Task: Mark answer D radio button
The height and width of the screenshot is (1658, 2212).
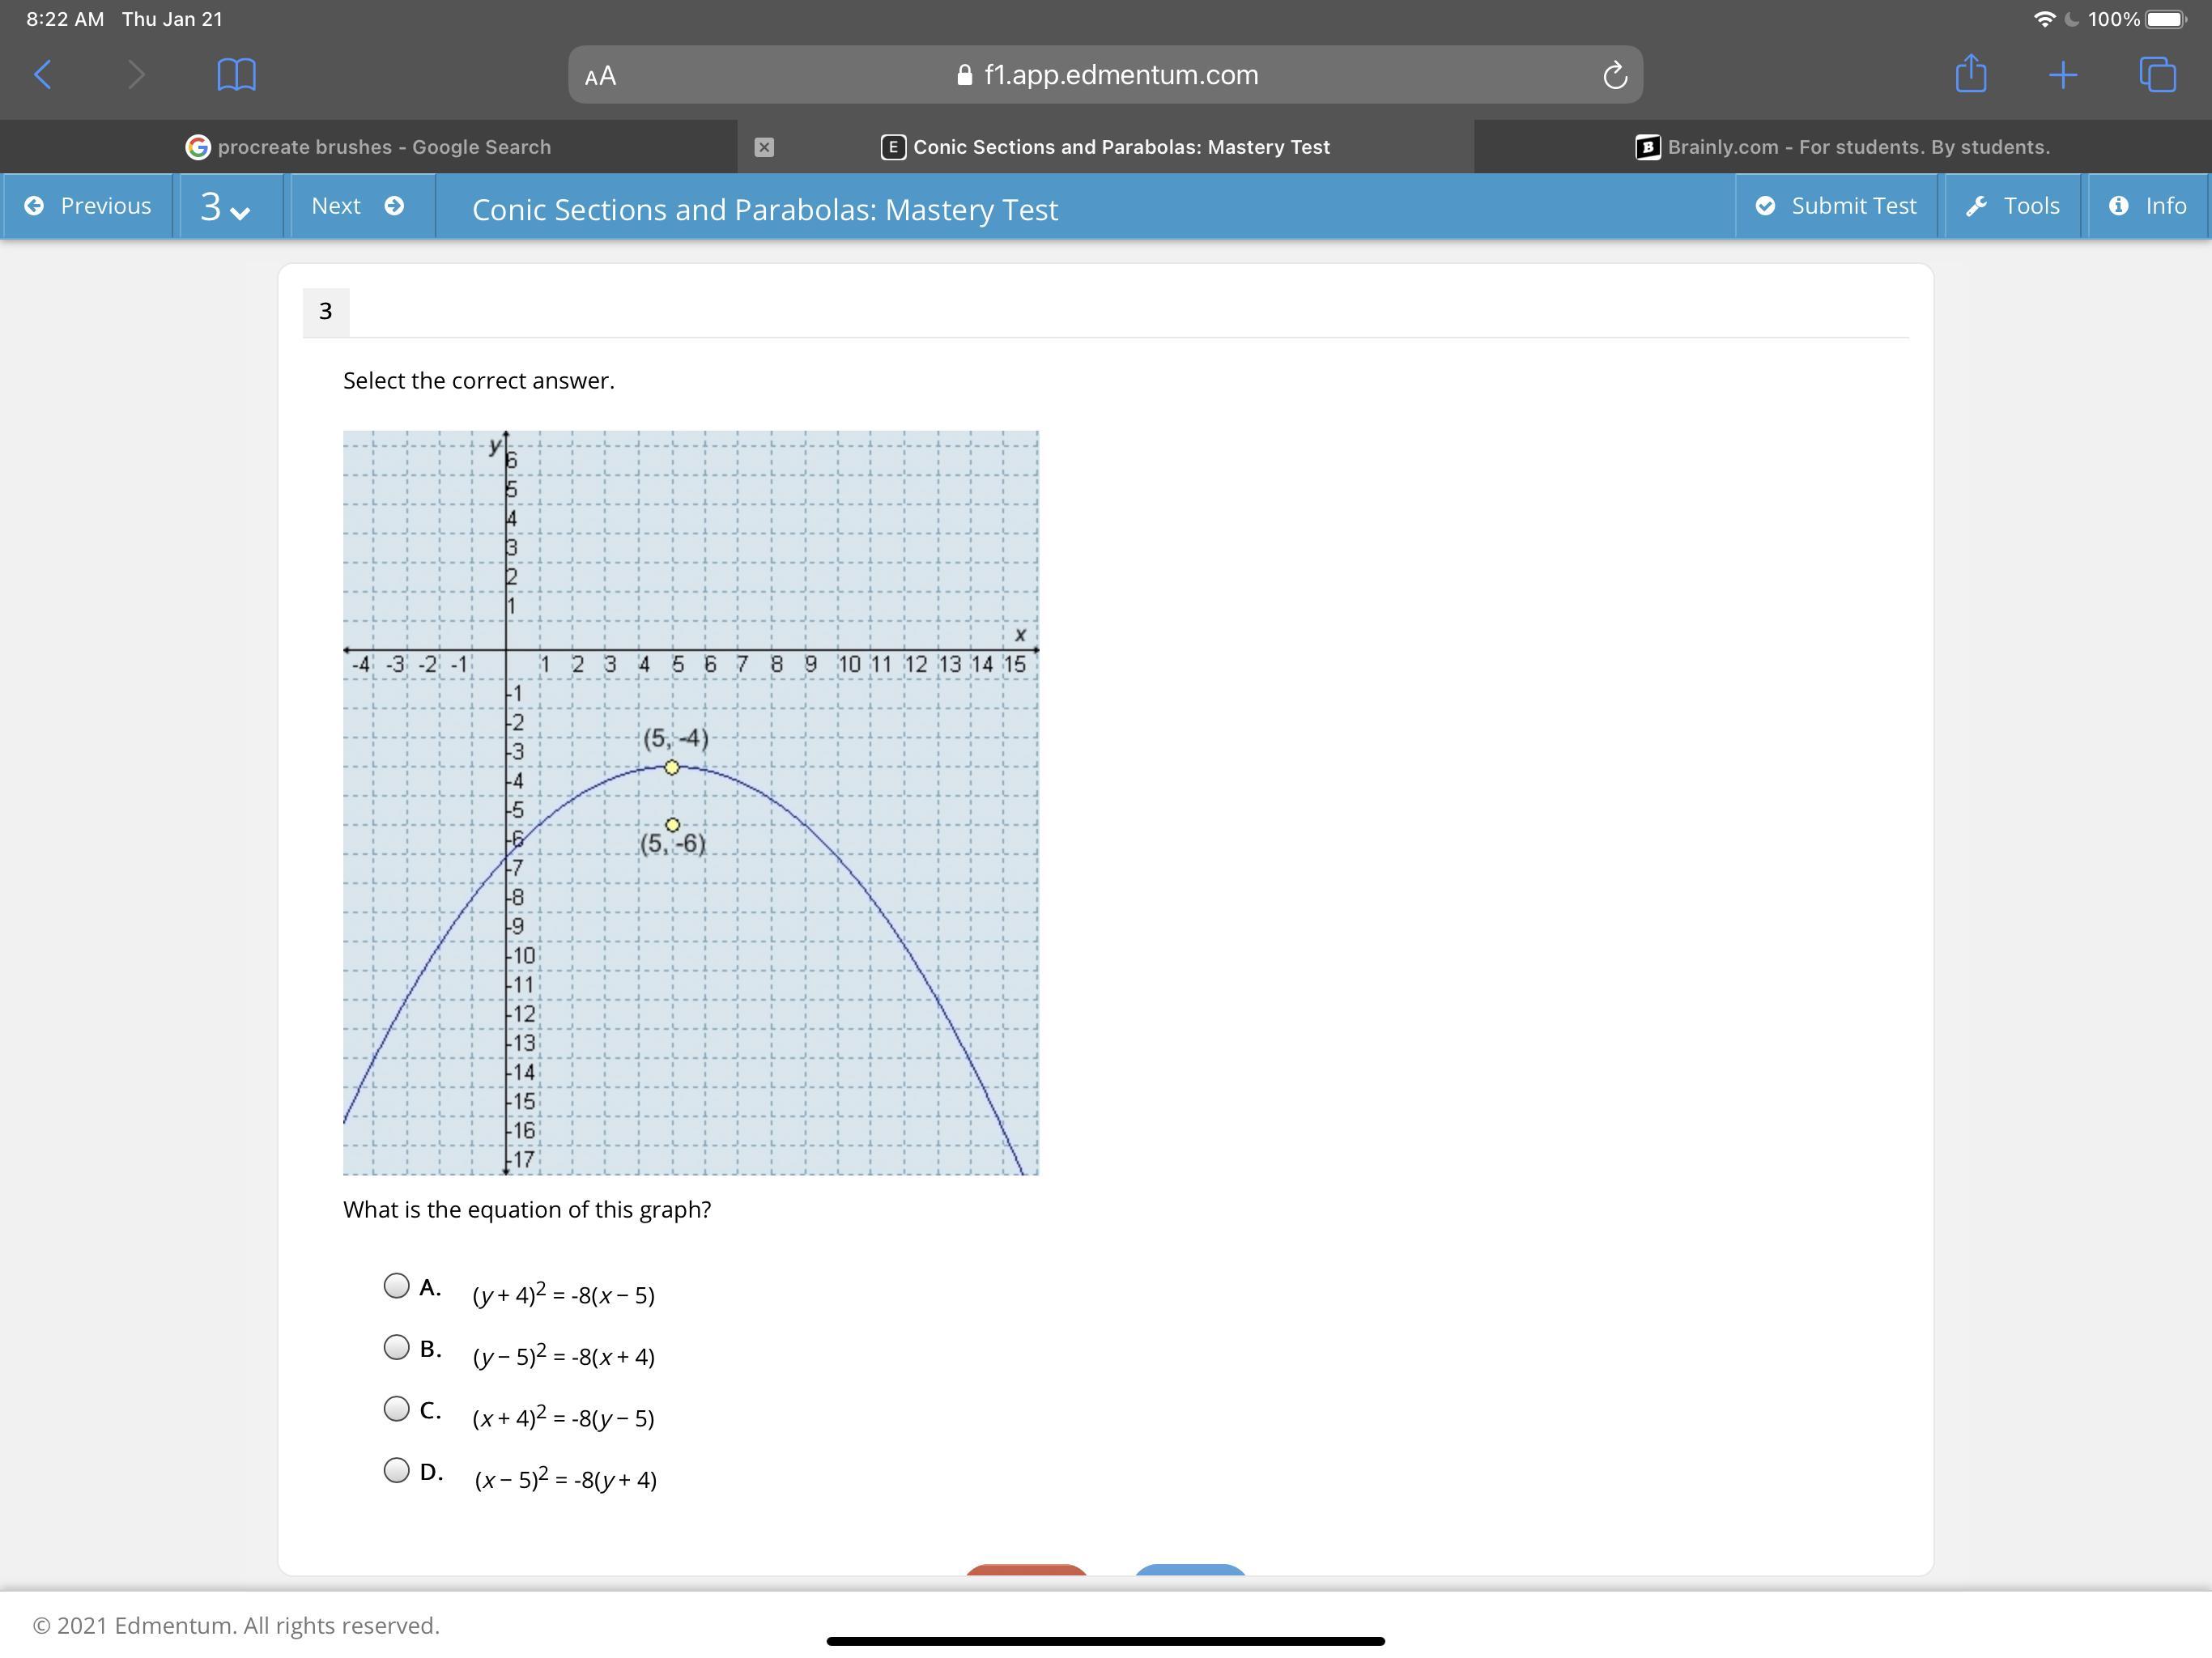Action: pos(397,1470)
